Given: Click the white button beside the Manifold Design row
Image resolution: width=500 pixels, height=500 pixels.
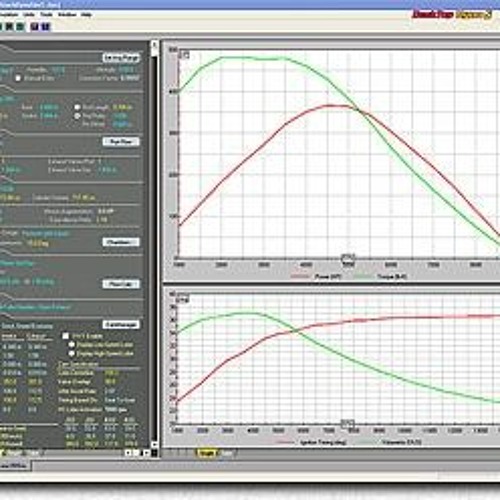Looking at the screenshot, I should tap(121, 242).
